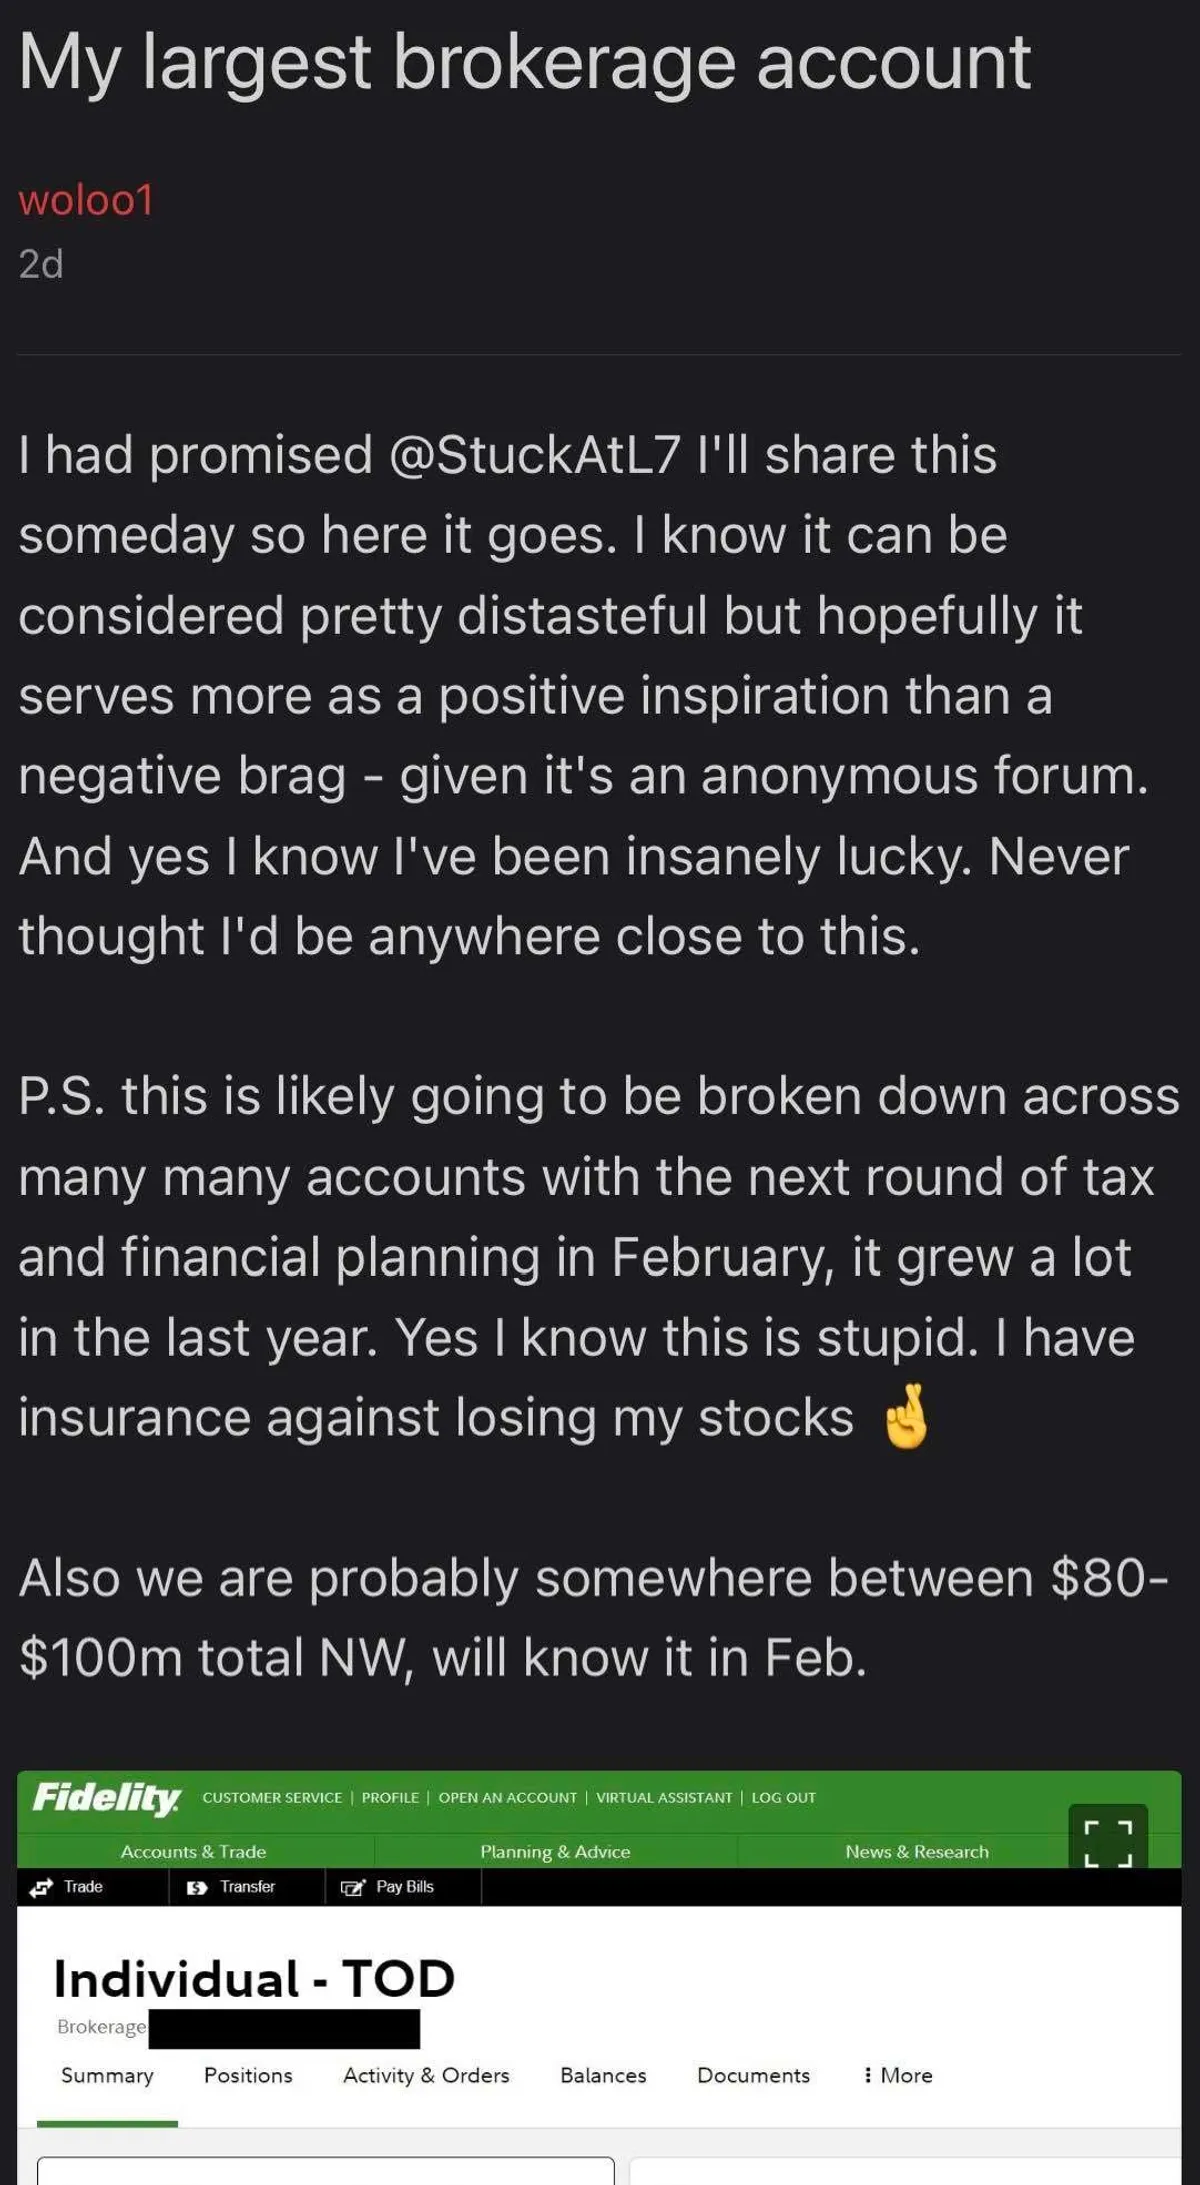This screenshot has width=1200, height=2185.
Task: Open woloo1 user profile
Action: [x=86, y=199]
